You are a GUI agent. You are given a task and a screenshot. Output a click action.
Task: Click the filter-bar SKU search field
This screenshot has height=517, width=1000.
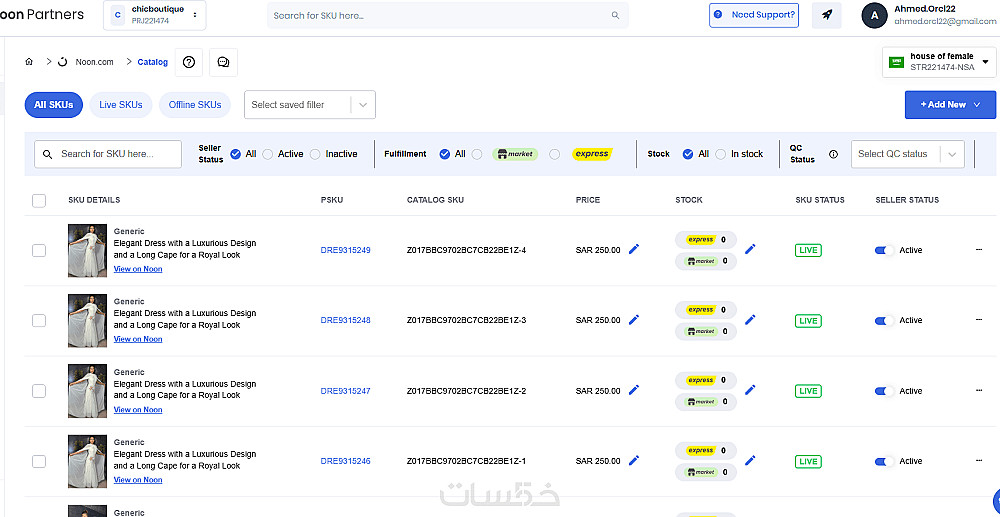[x=108, y=154]
